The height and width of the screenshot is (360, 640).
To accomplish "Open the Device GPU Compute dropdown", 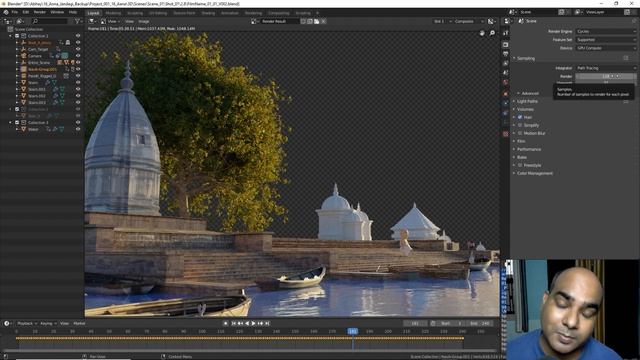I will [x=606, y=48].
